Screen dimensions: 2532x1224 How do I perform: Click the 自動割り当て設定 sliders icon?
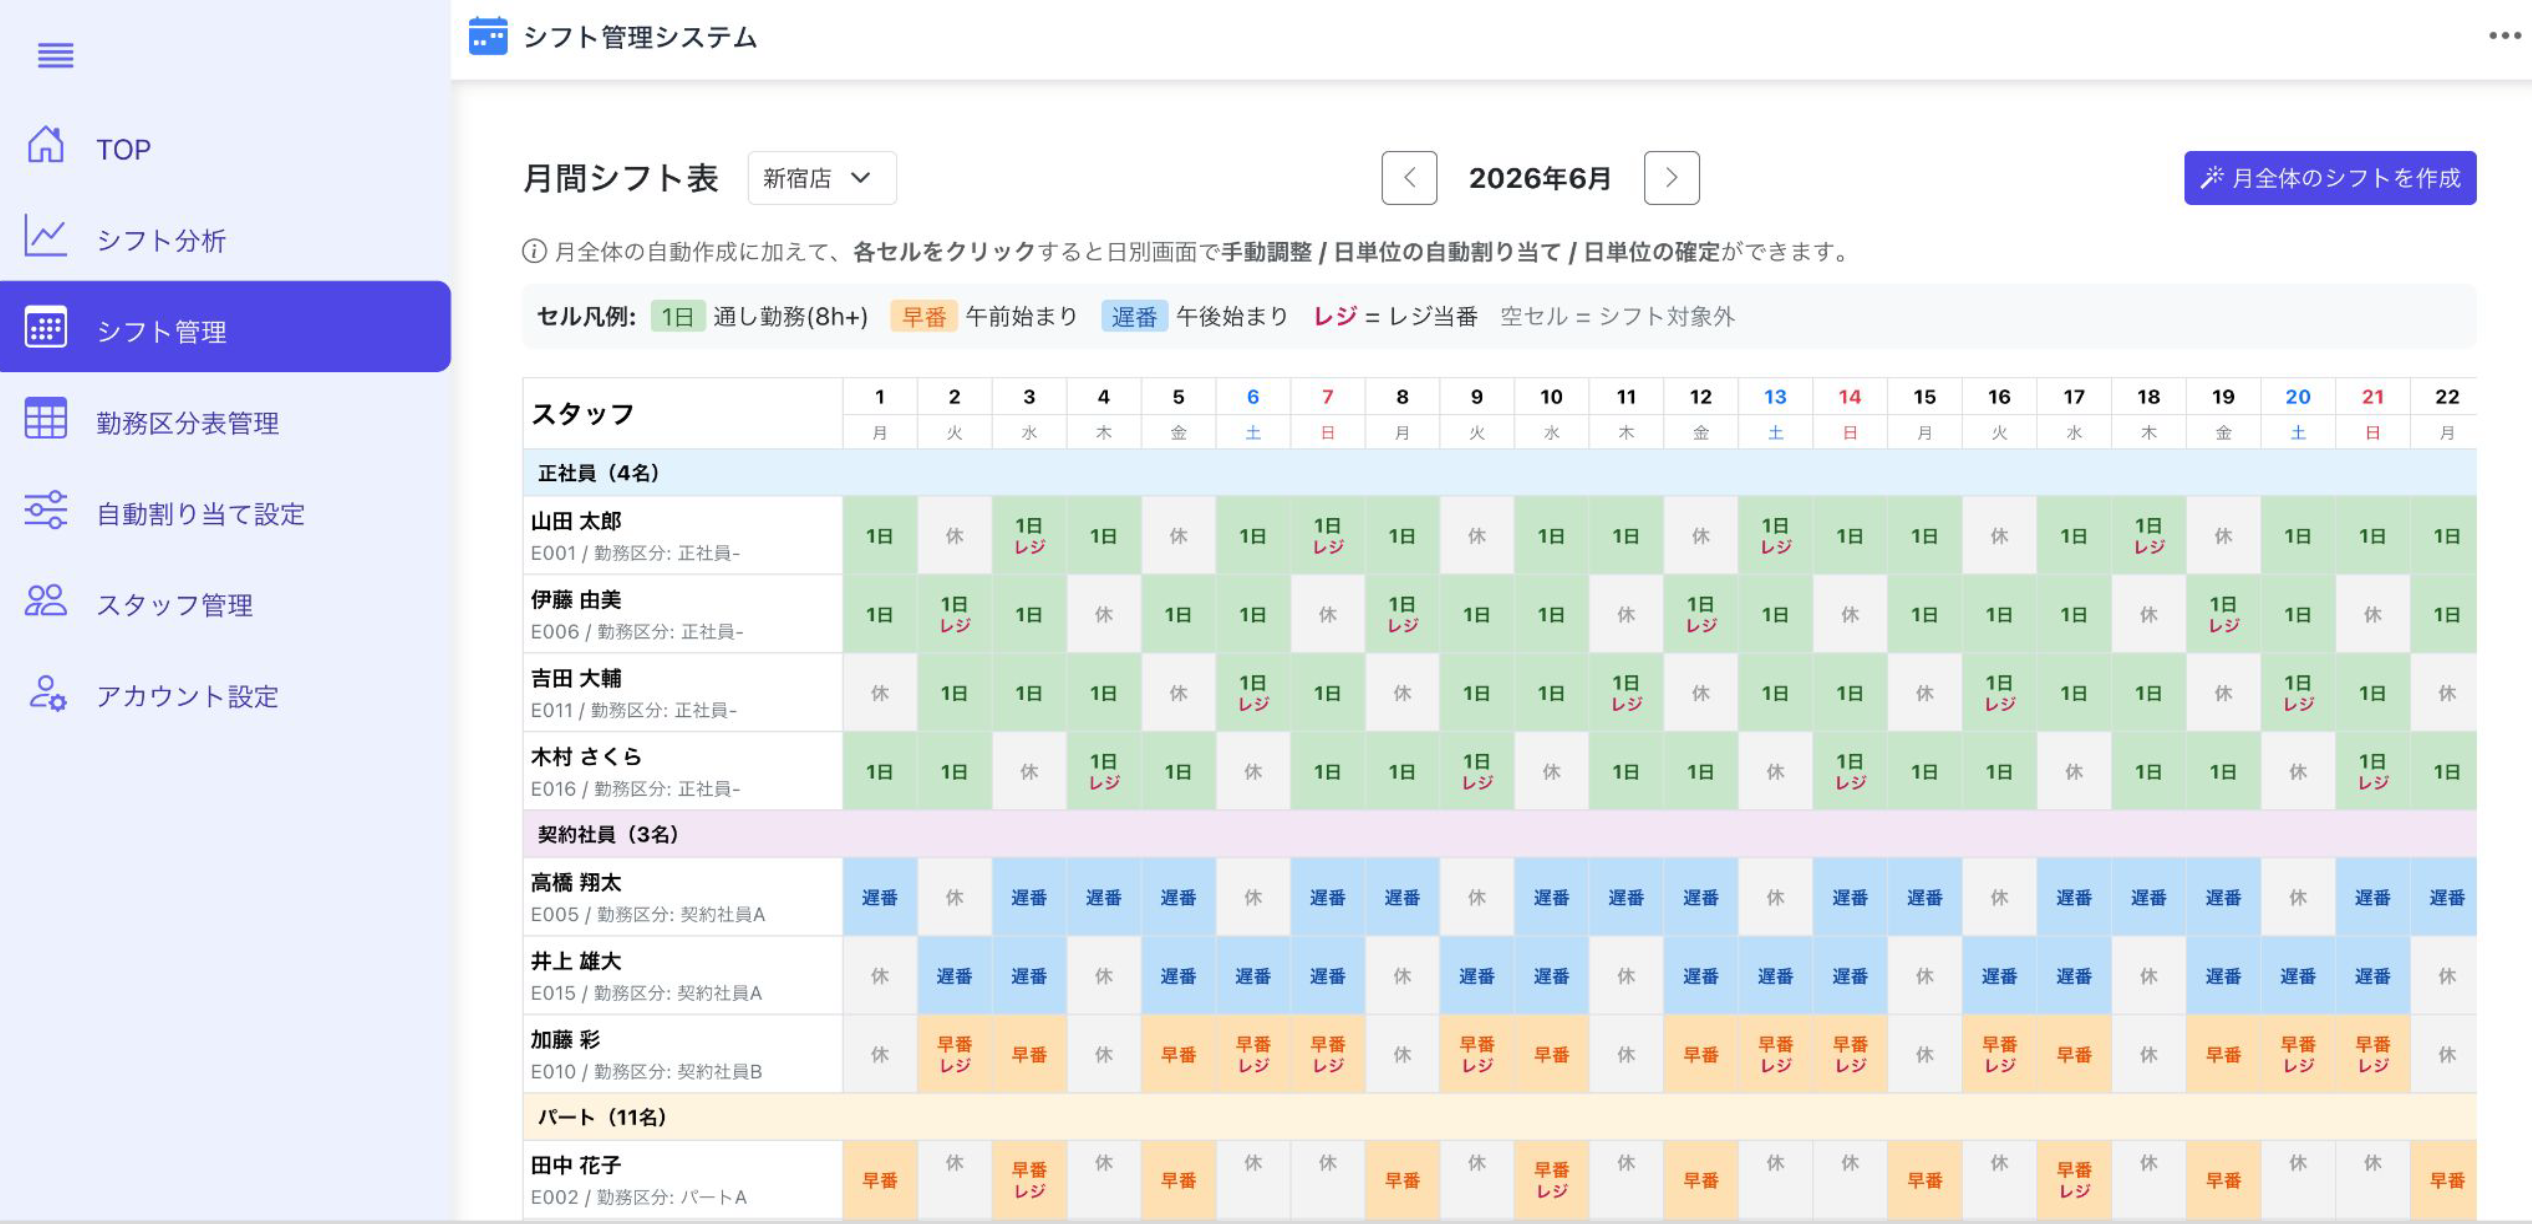[x=45, y=510]
